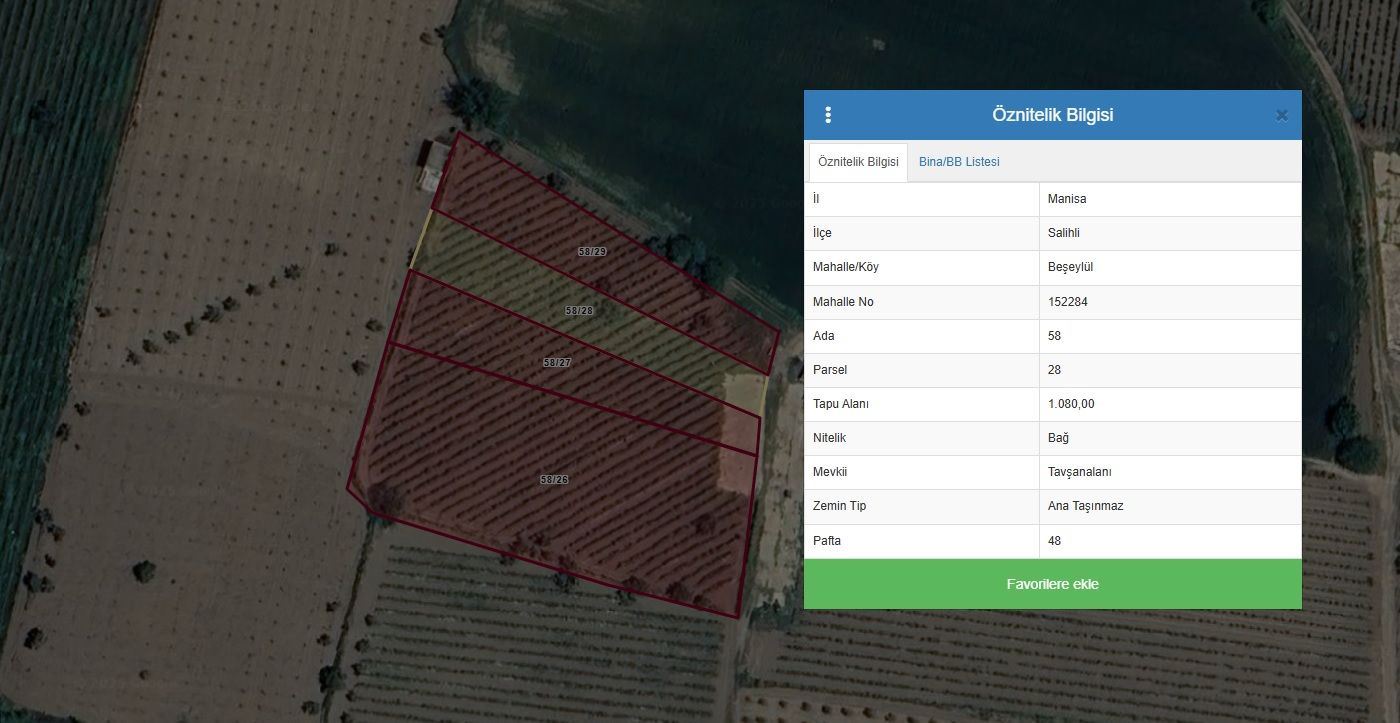Close the Öznitelik Bilgisi panel
The image size is (1400, 723).
coord(1281,116)
